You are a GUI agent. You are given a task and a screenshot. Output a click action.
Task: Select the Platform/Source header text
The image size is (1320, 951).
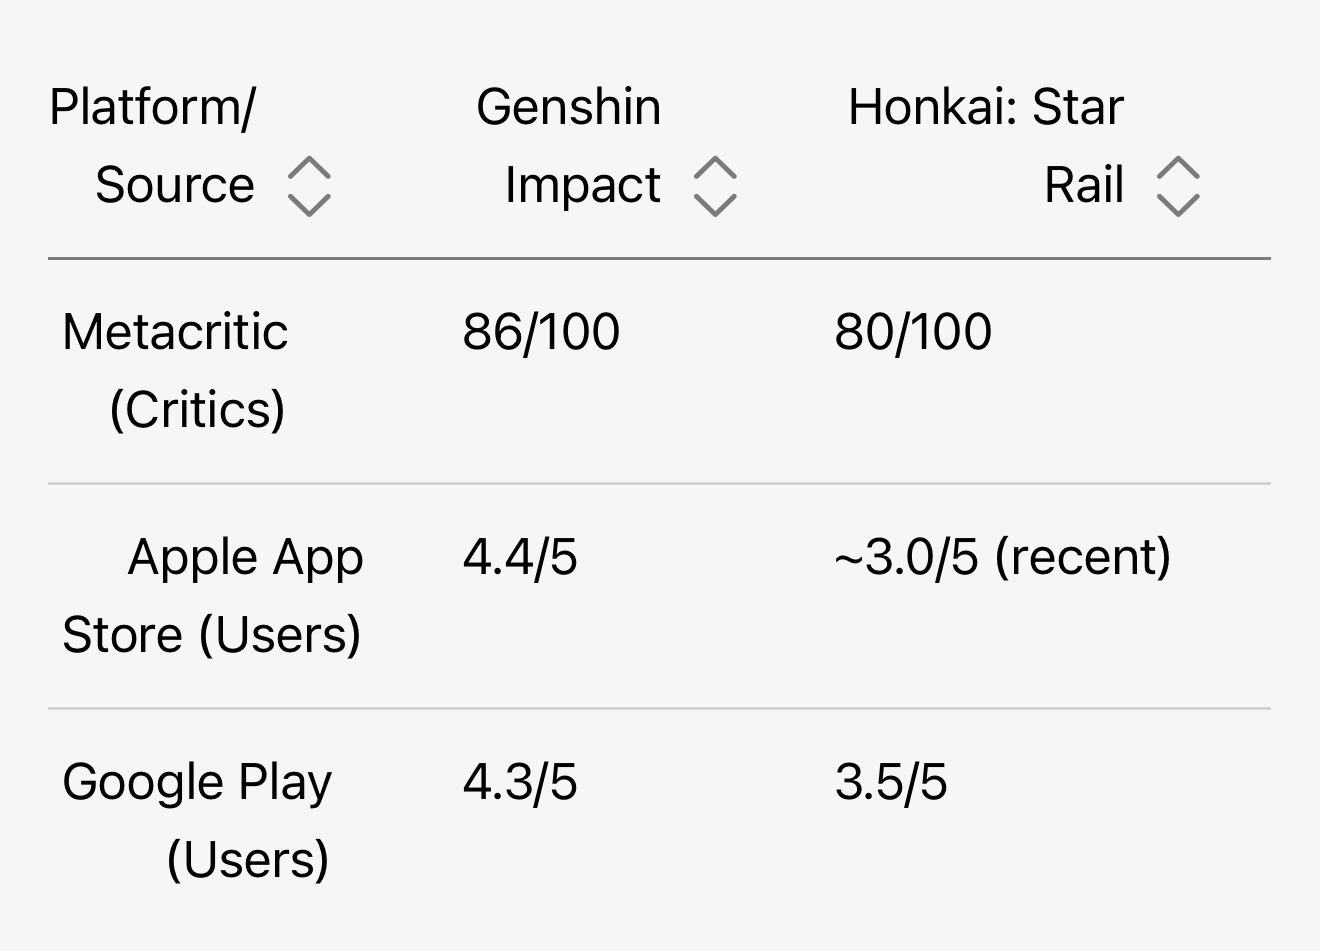click(153, 146)
